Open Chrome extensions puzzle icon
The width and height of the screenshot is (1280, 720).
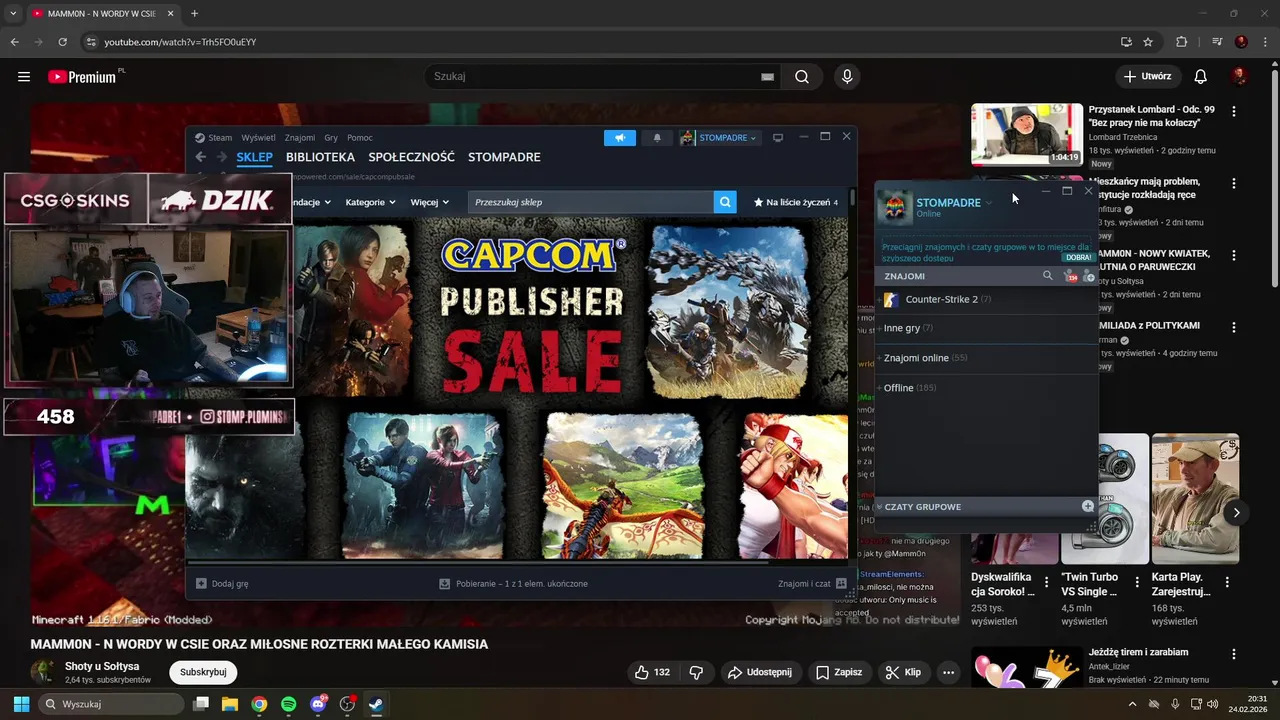(1181, 42)
